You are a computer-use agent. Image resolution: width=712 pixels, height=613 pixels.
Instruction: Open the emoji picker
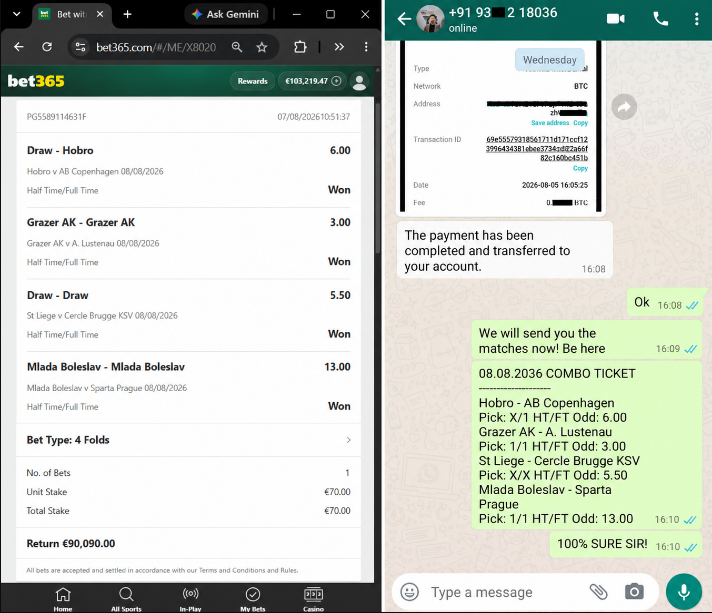coord(410,592)
